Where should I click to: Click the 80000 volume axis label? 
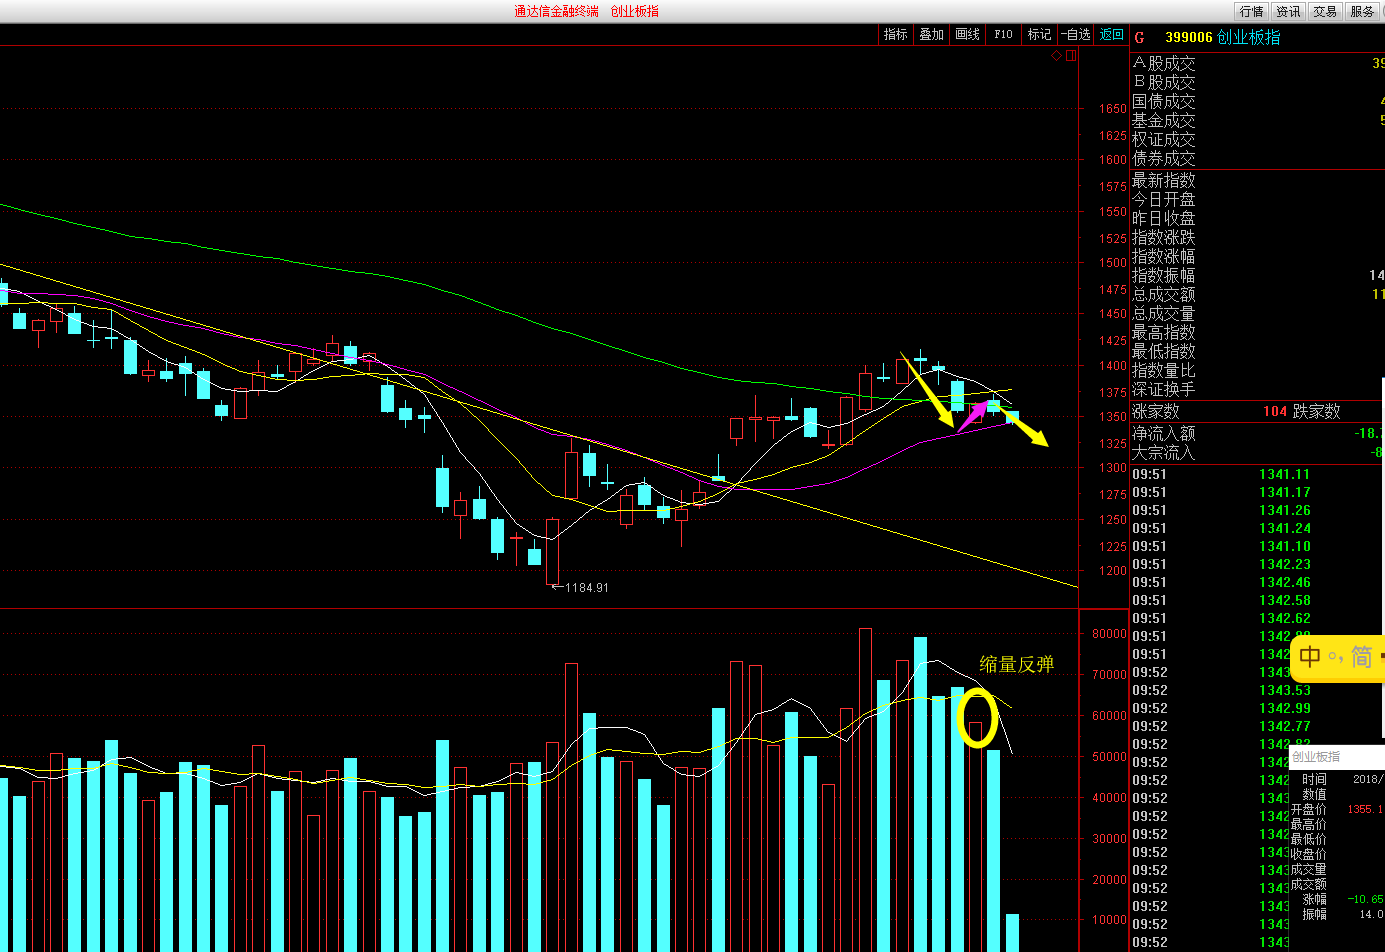pos(1110,634)
